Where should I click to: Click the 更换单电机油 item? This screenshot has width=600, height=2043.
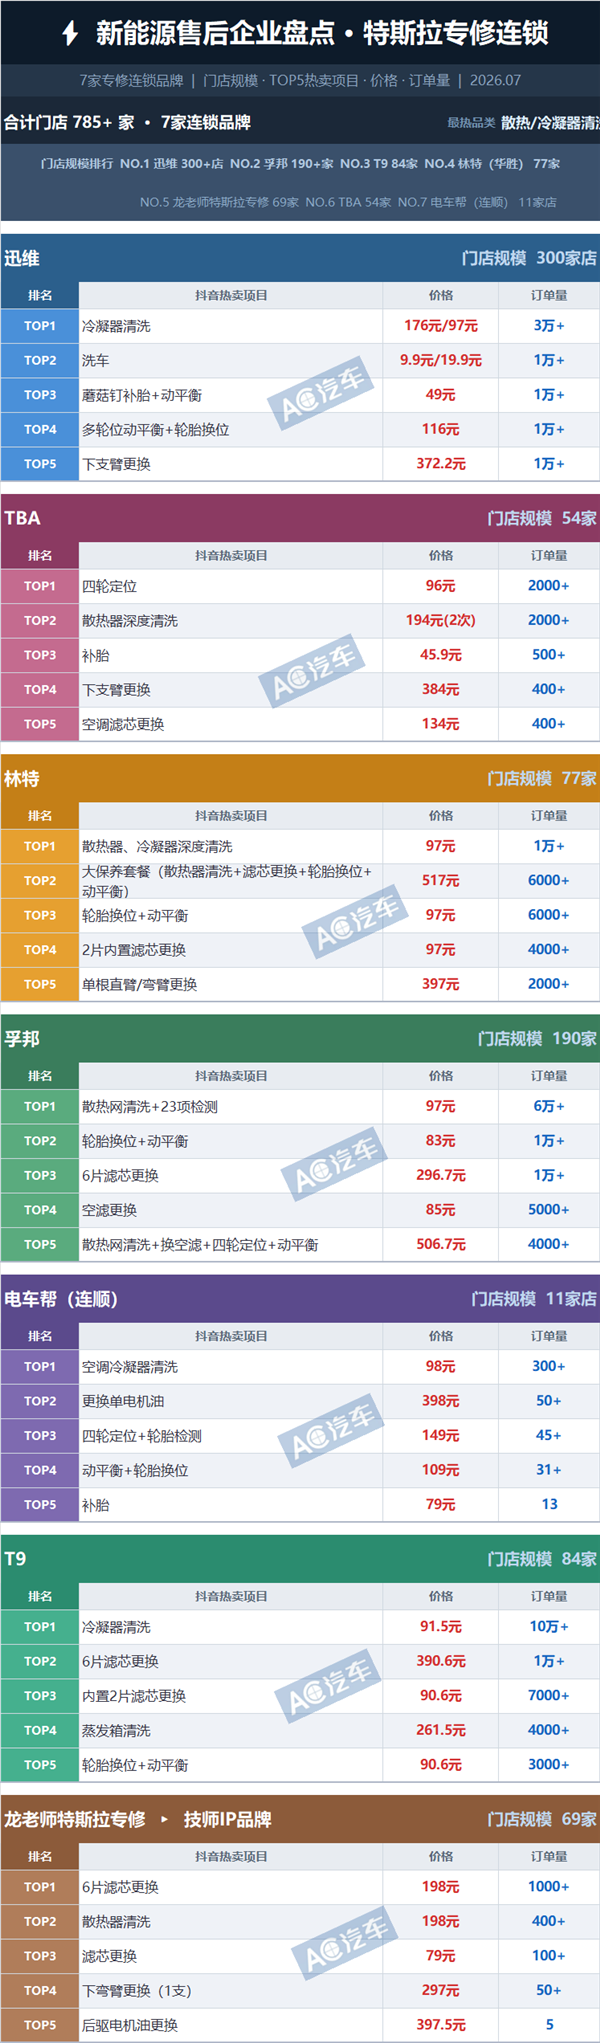123,1401
